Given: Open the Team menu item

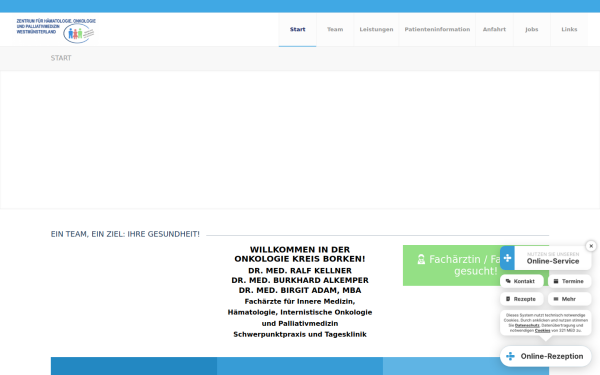Looking at the screenshot, I should [x=335, y=29].
